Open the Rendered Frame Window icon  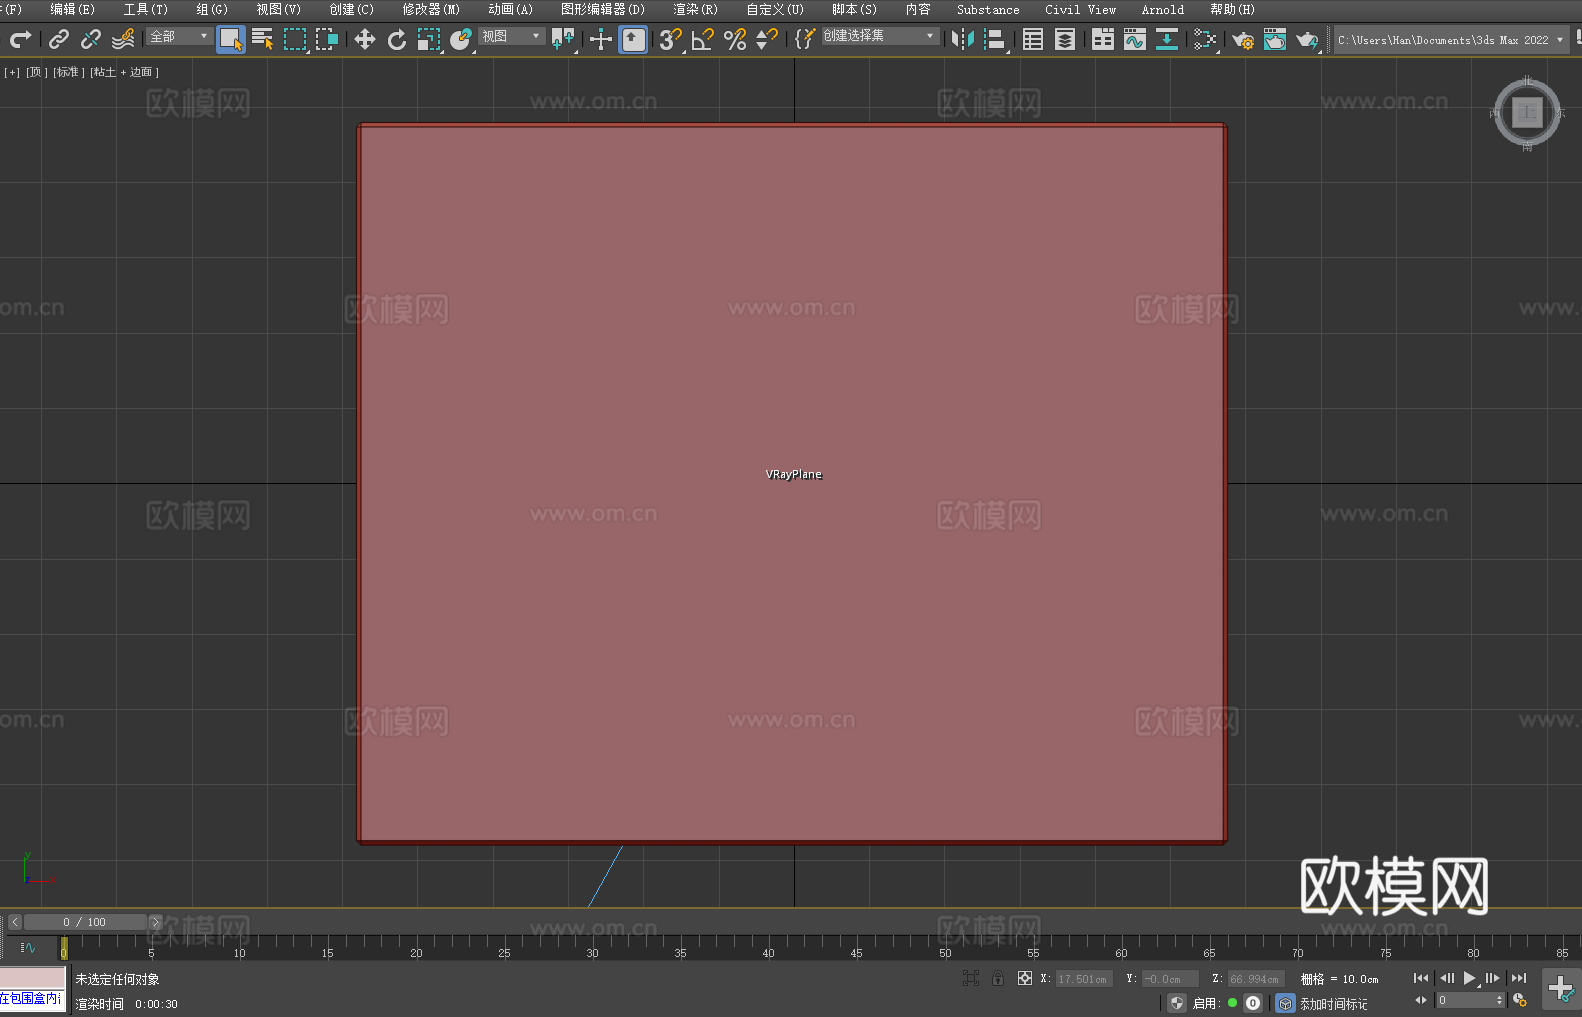(x=1275, y=39)
